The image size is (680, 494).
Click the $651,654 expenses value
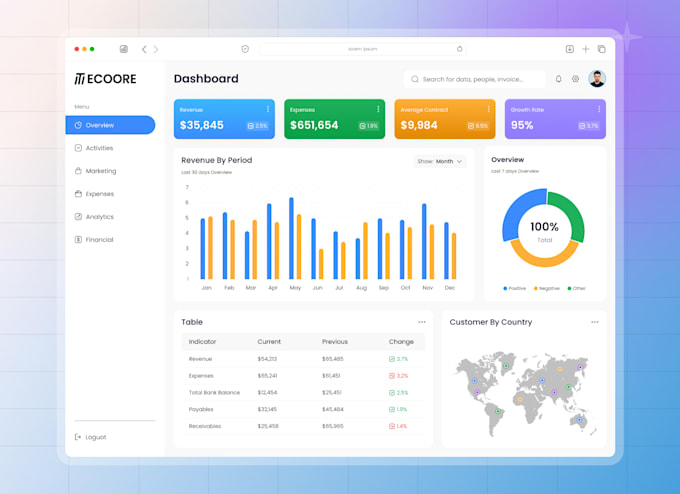pyautogui.click(x=314, y=125)
